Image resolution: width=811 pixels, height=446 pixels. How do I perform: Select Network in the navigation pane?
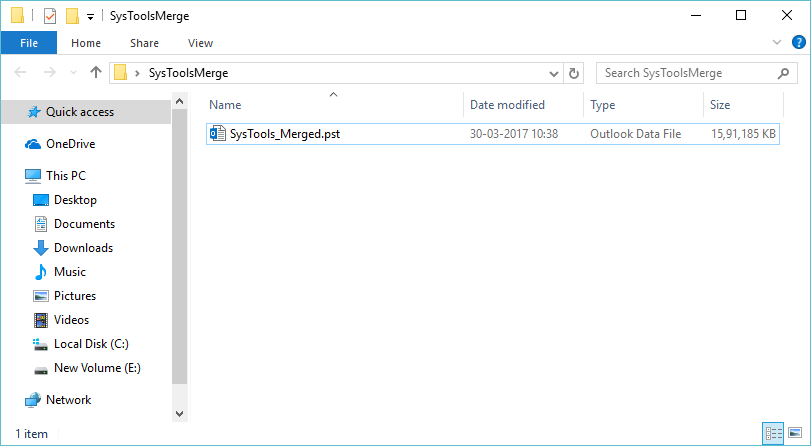[68, 400]
